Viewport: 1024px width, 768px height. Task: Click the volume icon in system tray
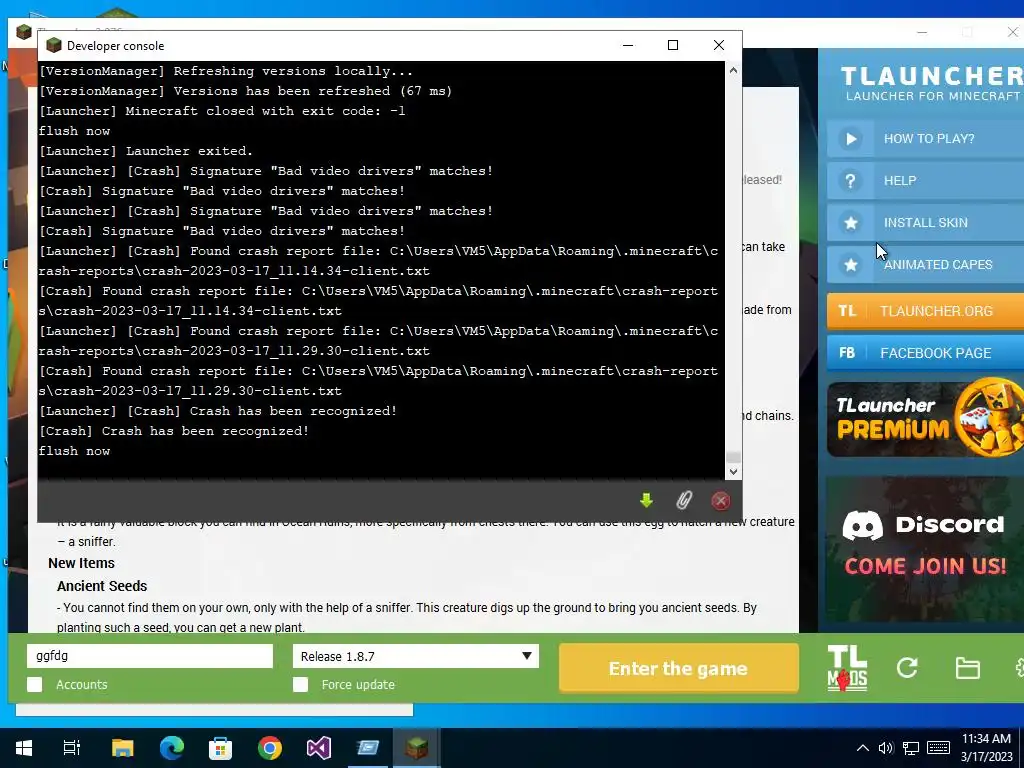886,748
